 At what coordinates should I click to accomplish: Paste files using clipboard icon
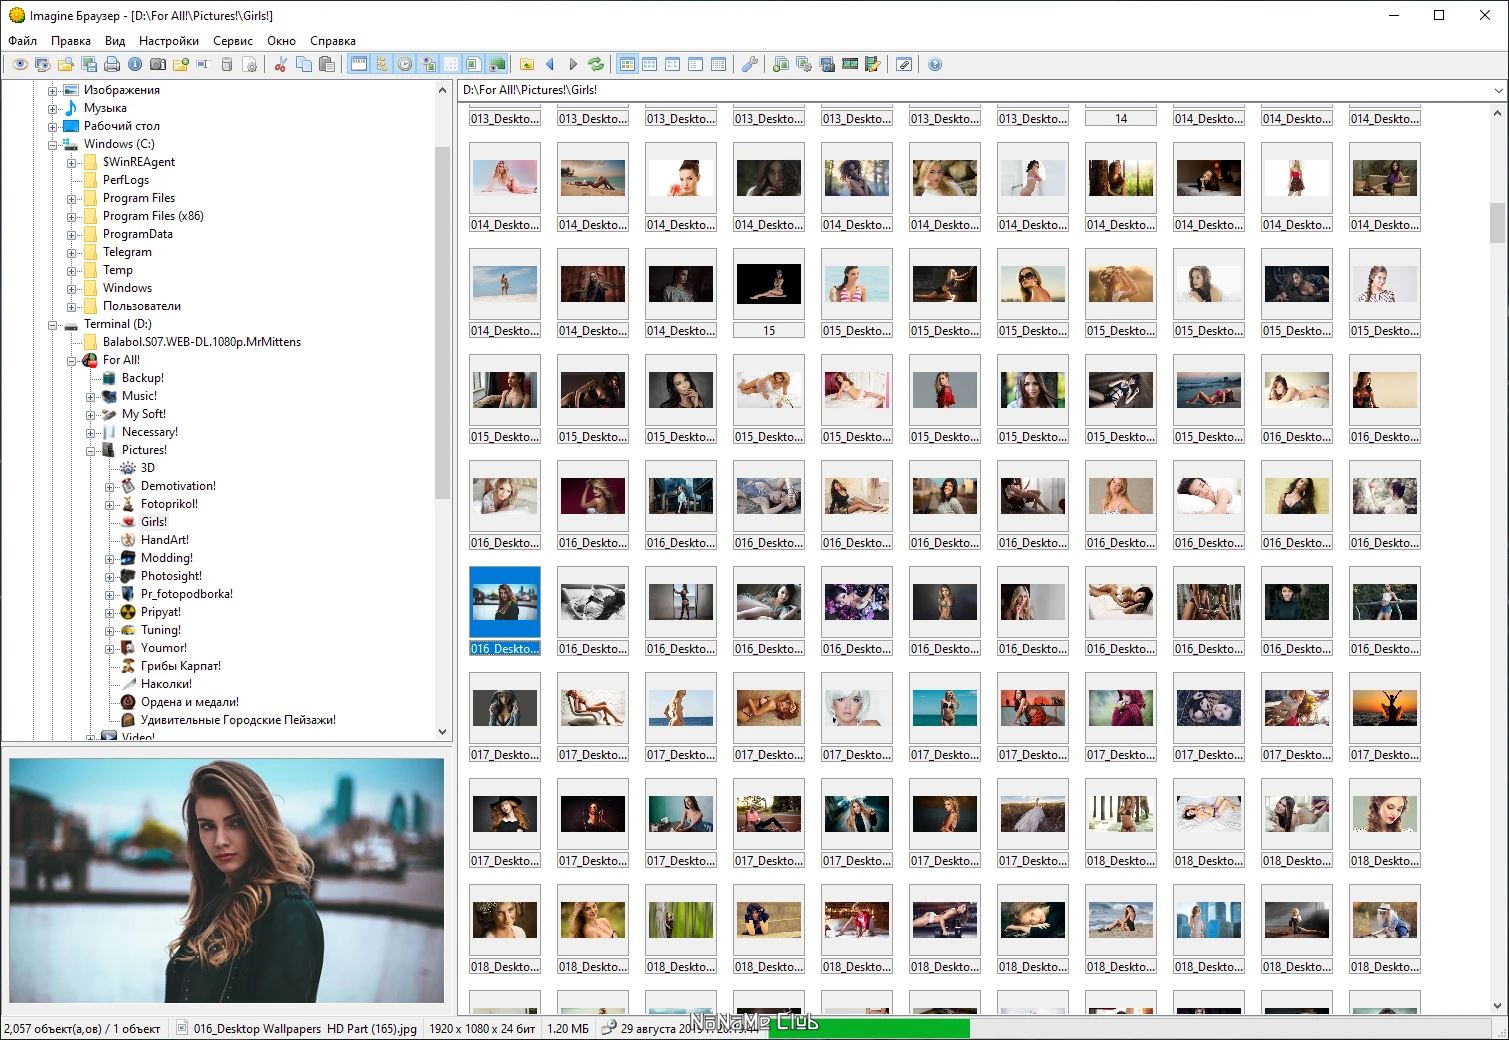[x=327, y=64]
